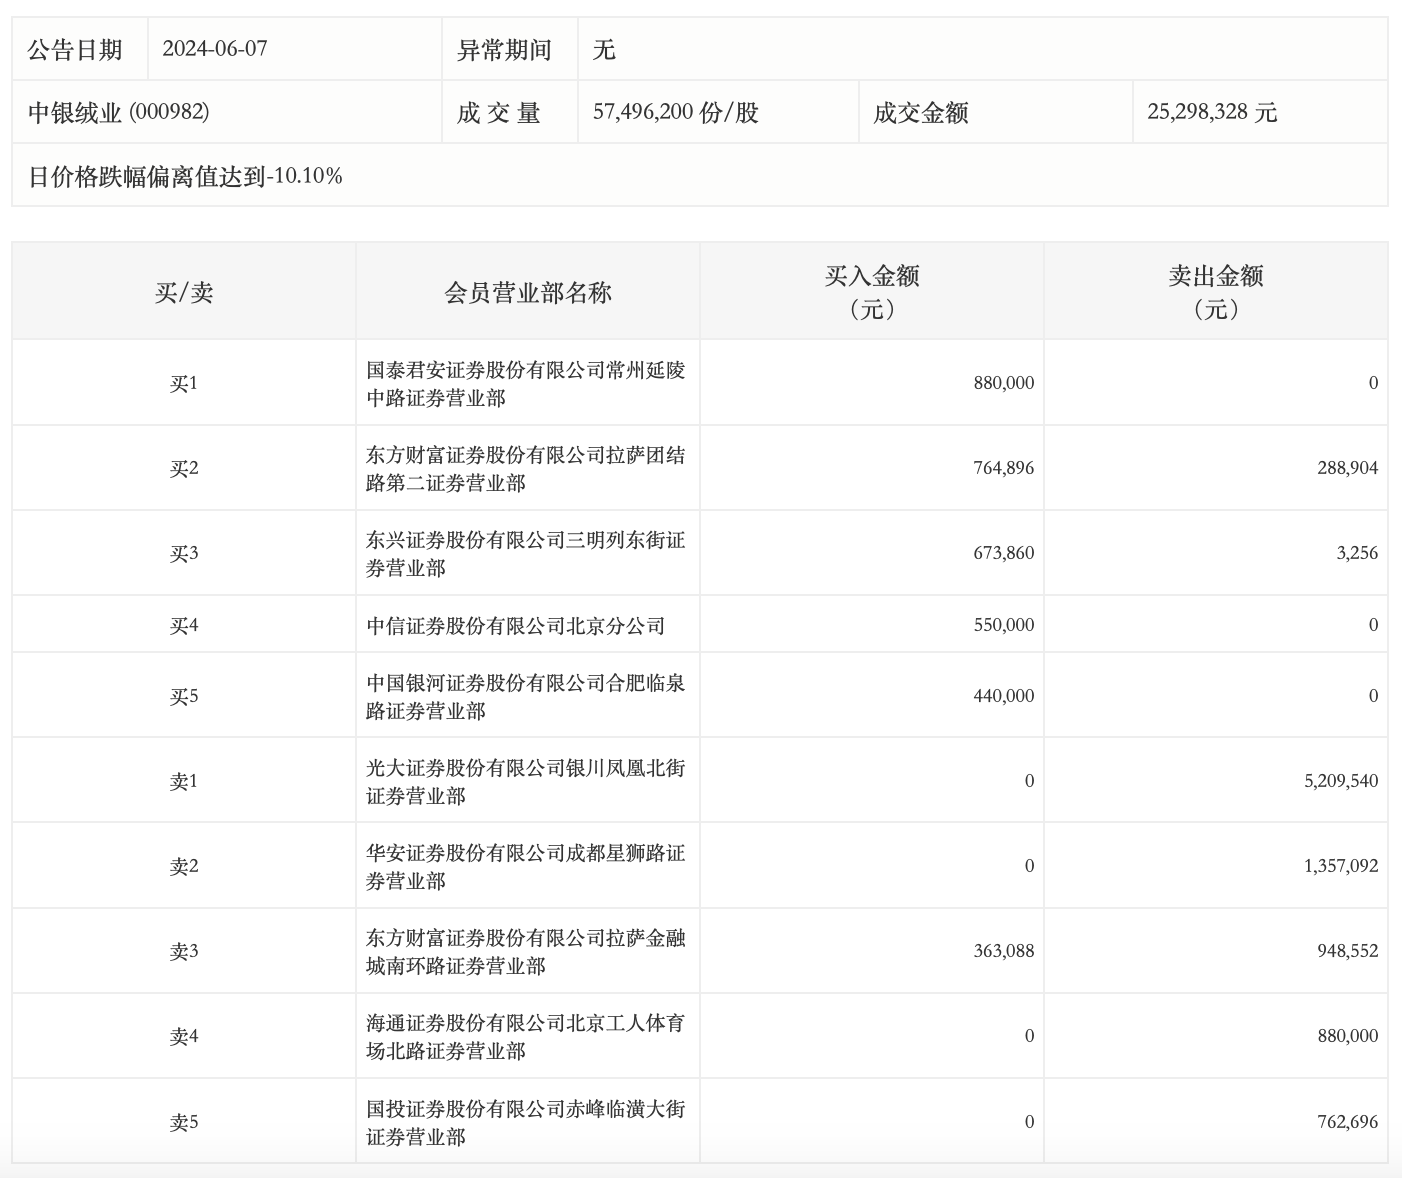Click the 卖出金额 (元) column header
The width and height of the screenshot is (1402, 1178).
tap(1215, 292)
